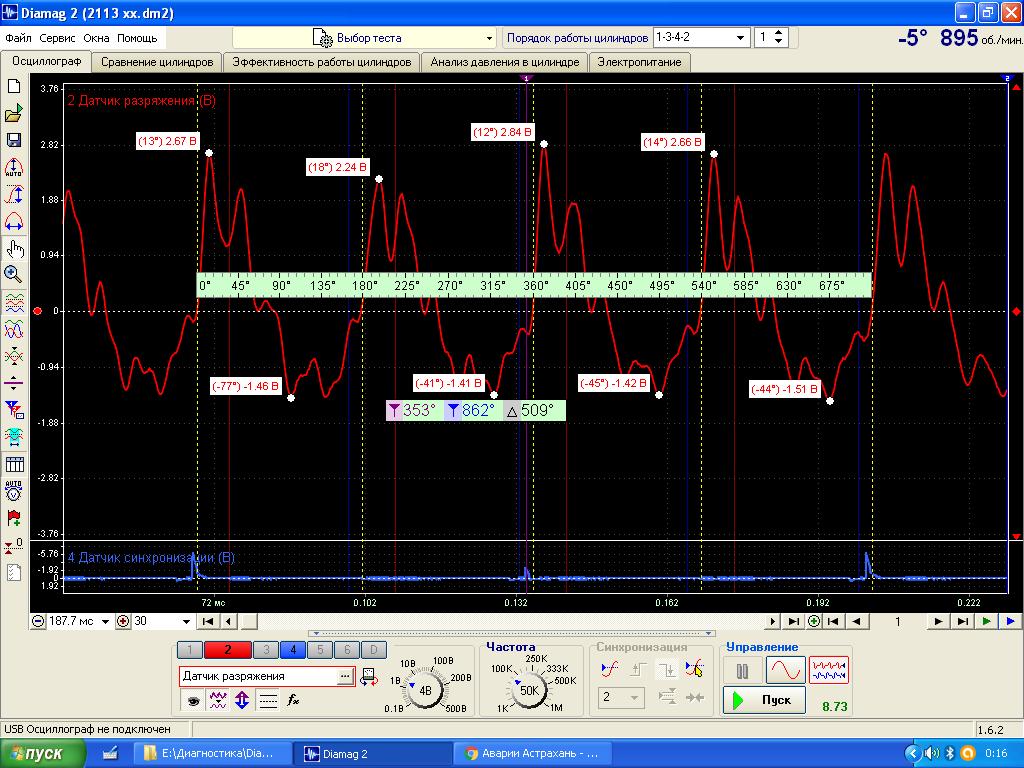
Task: Click the pause button in Управление panel
Action: point(742,670)
